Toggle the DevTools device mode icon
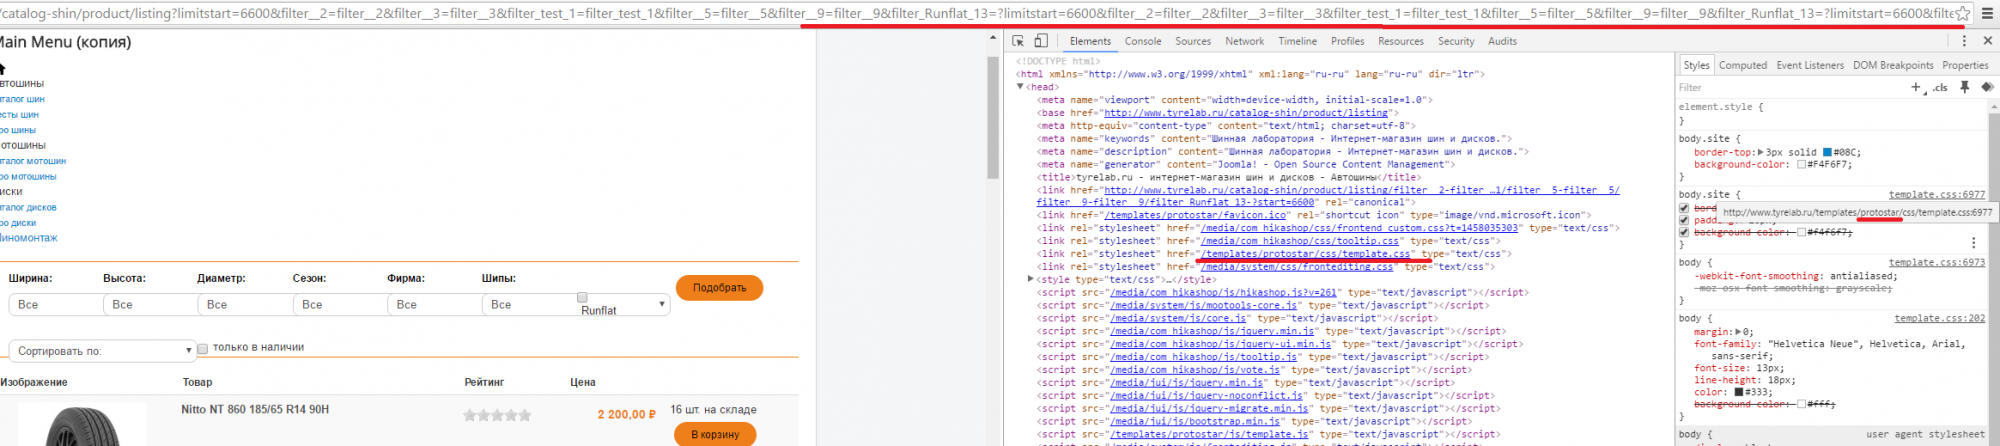This screenshot has height=446, width=2000. (1041, 41)
